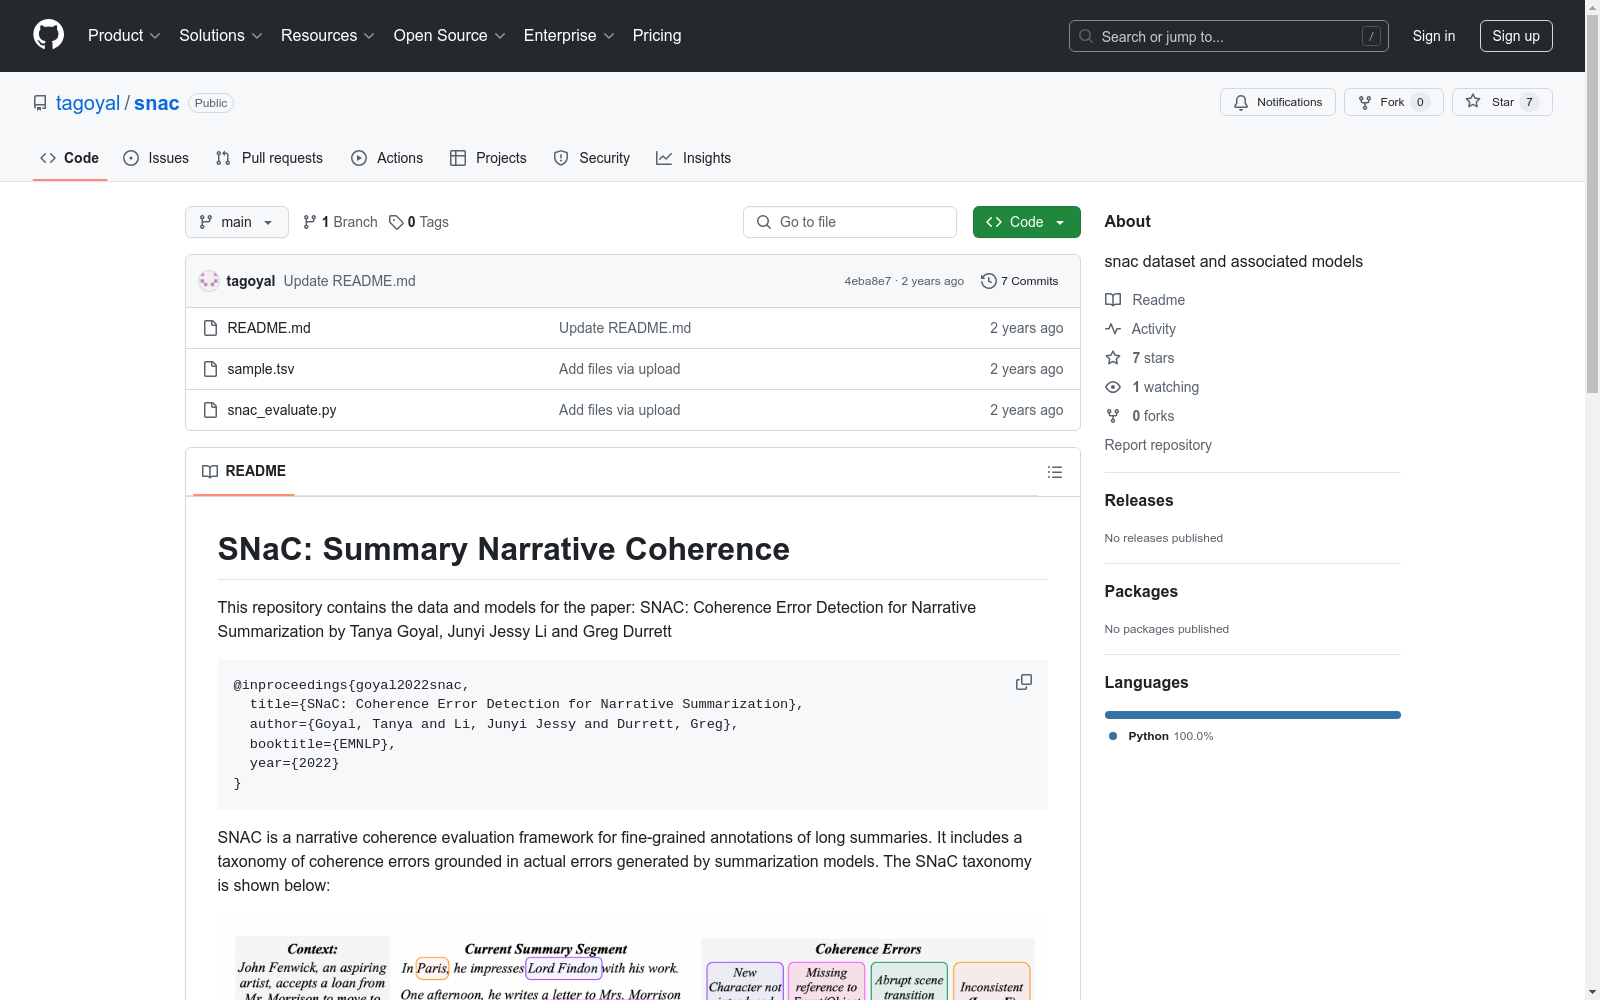Open the Enterprise dropdown

point(569,35)
